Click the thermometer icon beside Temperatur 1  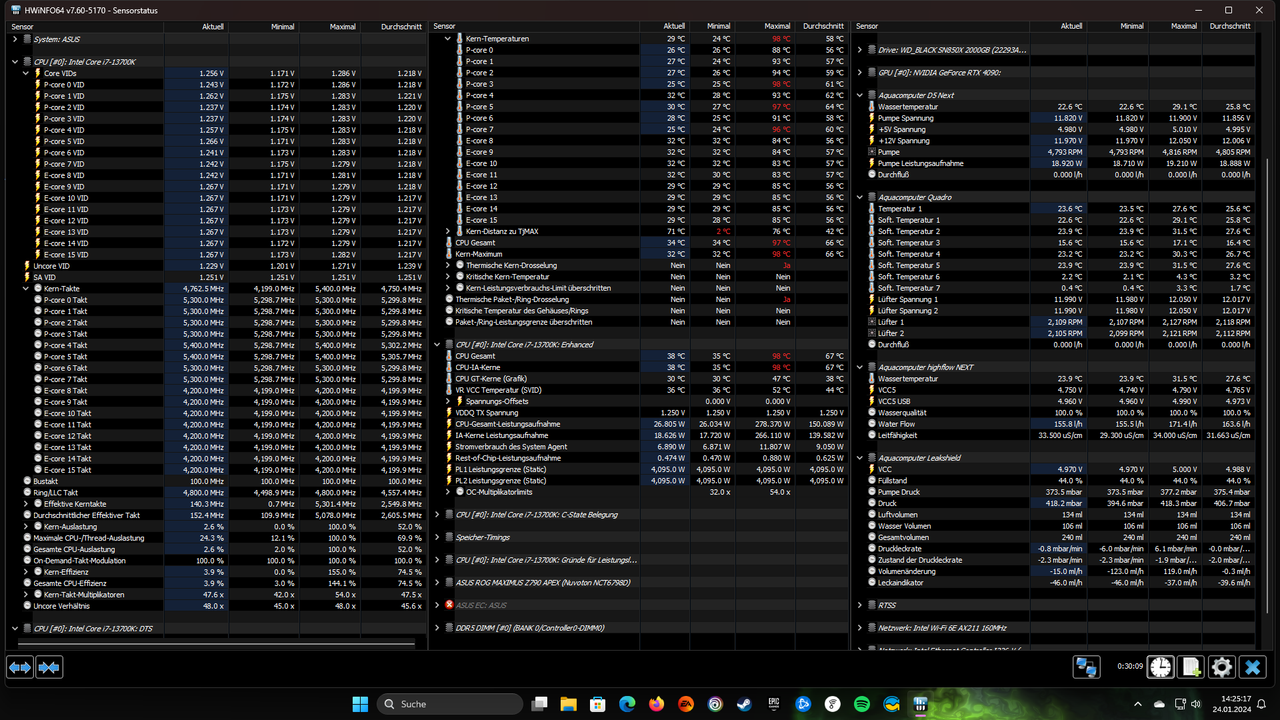click(x=872, y=209)
